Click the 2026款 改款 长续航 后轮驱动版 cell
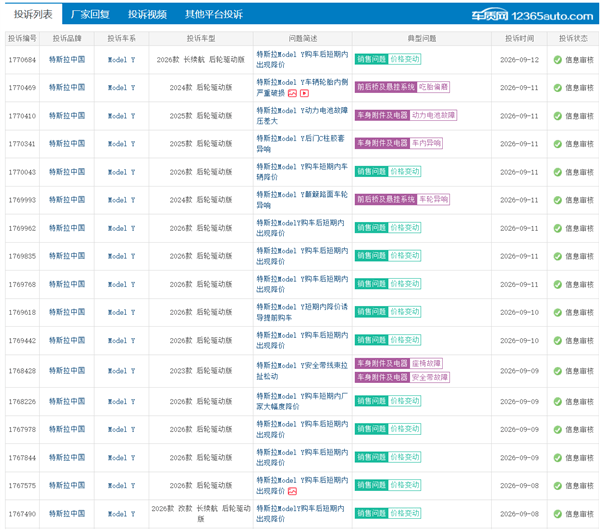Viewport: 600px width, 530px height. pos(201,514)
